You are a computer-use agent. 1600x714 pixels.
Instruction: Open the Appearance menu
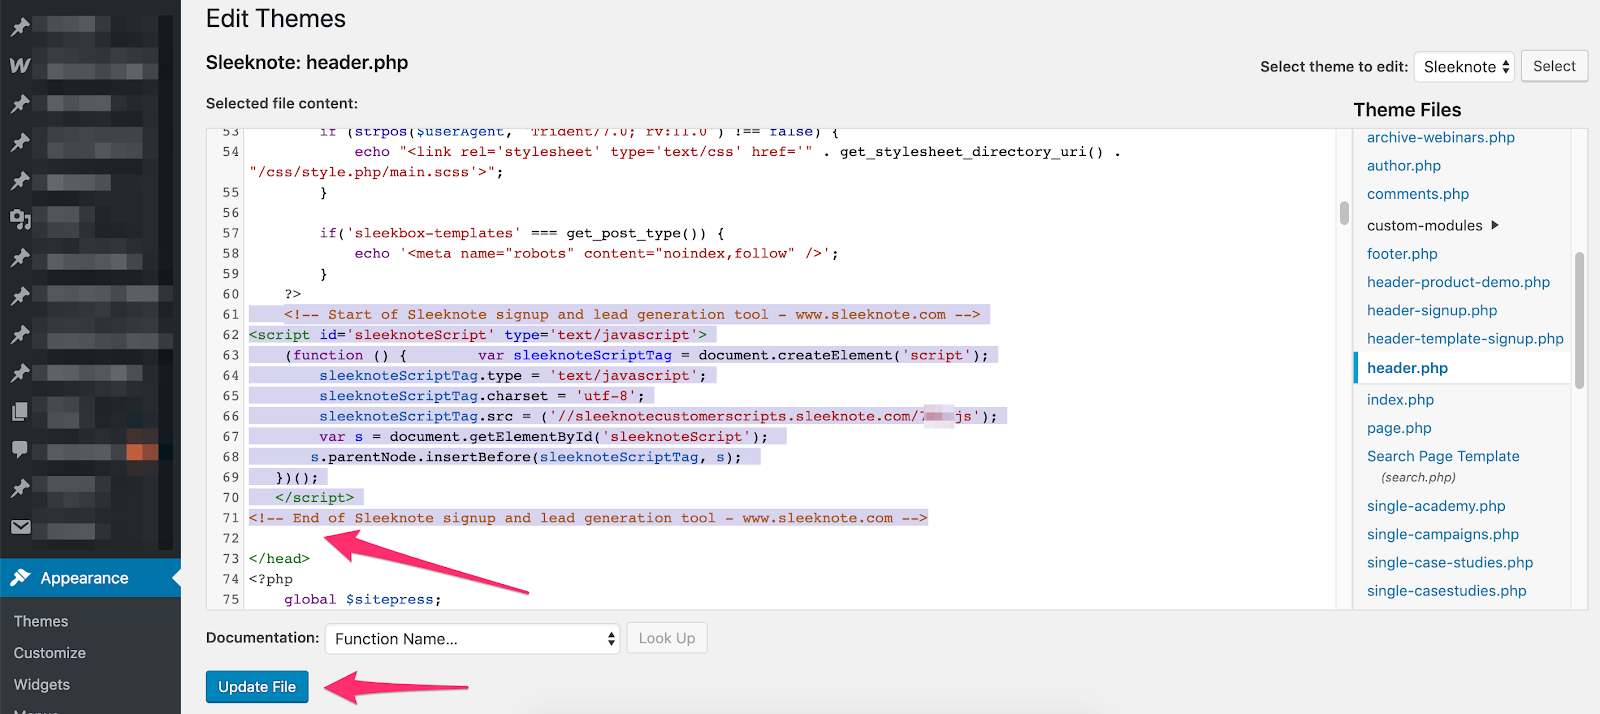[x=90, y=578]
